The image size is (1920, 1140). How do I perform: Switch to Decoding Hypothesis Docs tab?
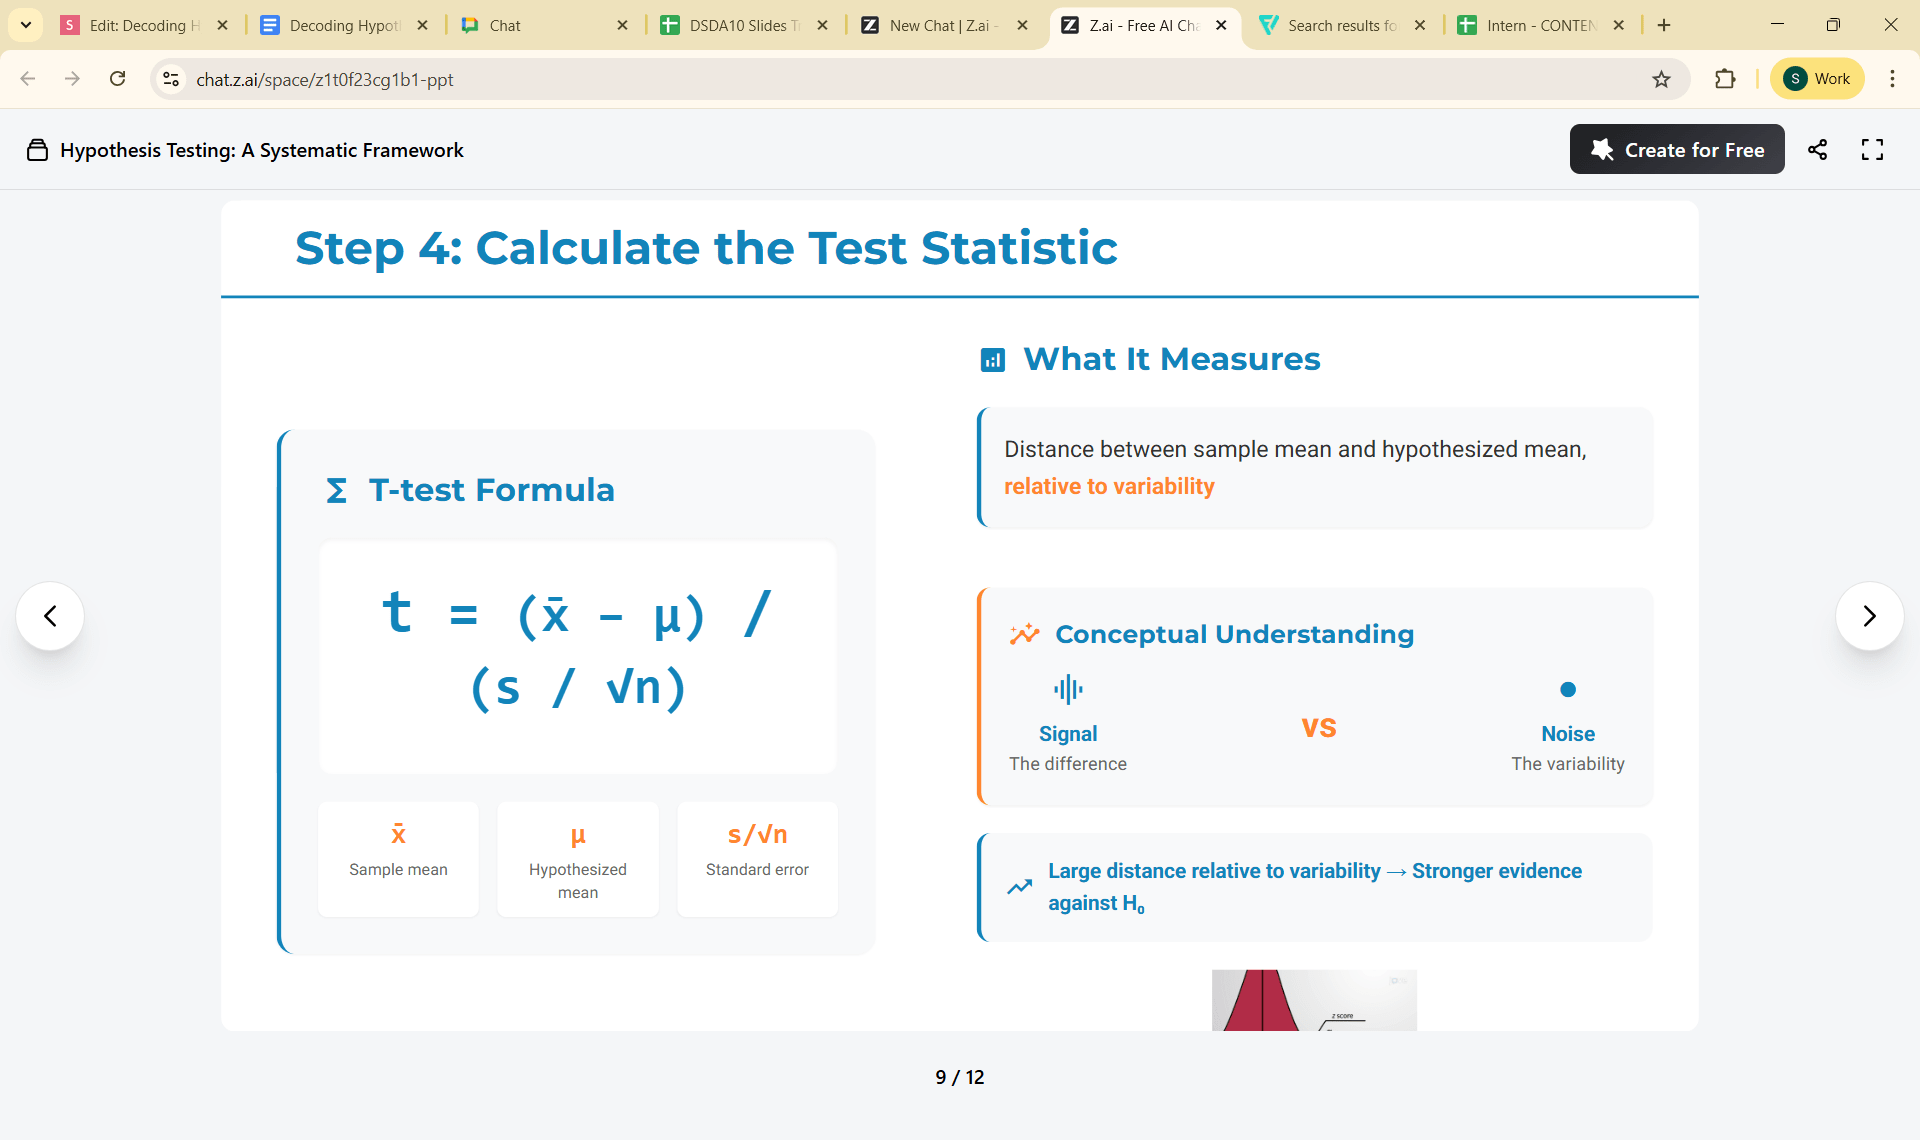tap(342, 25)
